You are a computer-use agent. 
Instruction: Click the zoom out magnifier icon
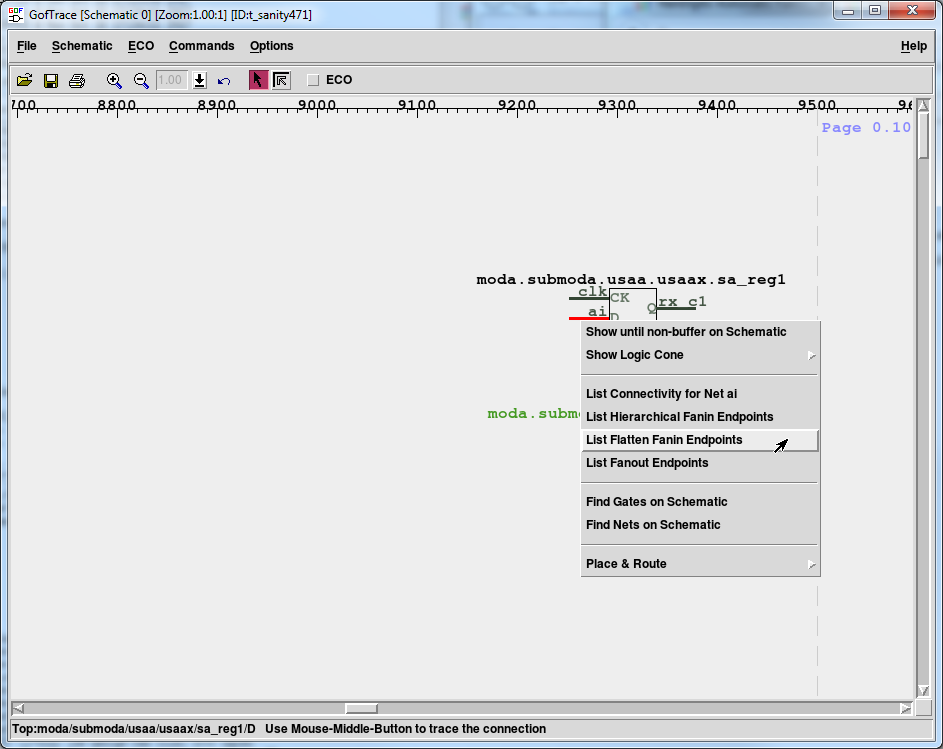point(141,80)
